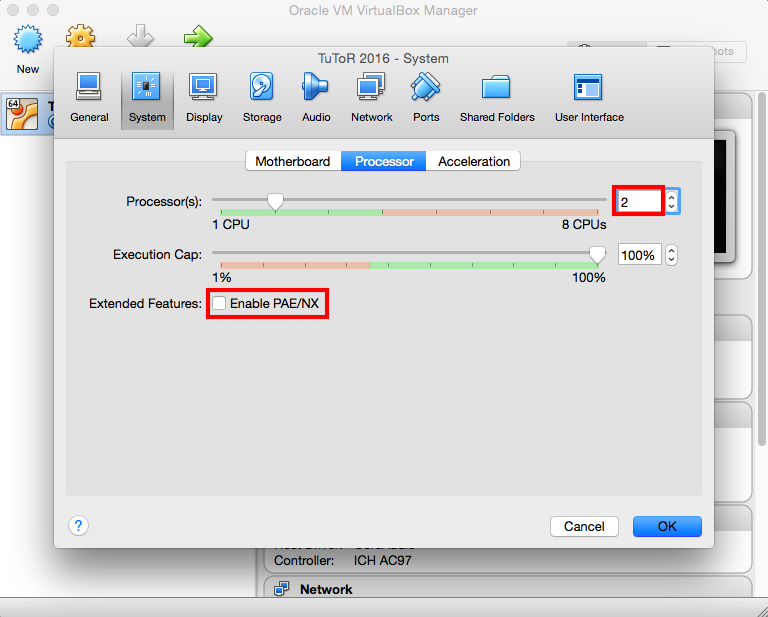Open help with the question mark button
This screenshot has height=617, width=768.
tap(78, 525)
